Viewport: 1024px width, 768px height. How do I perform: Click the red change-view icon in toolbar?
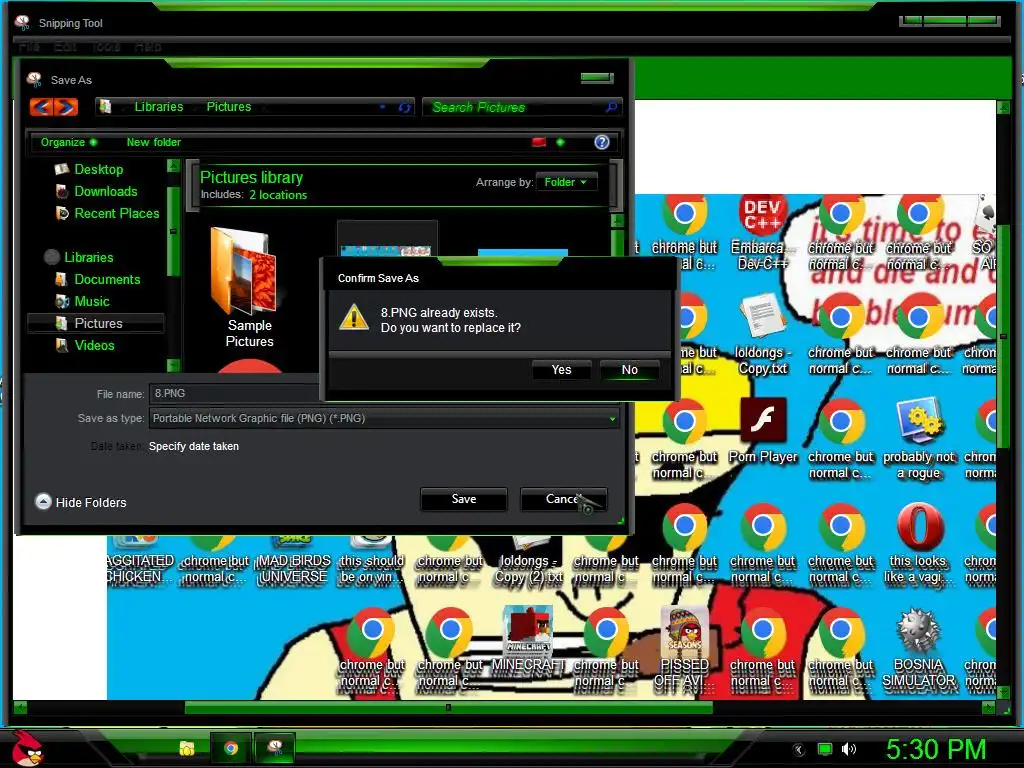click(x=539, y=142)
